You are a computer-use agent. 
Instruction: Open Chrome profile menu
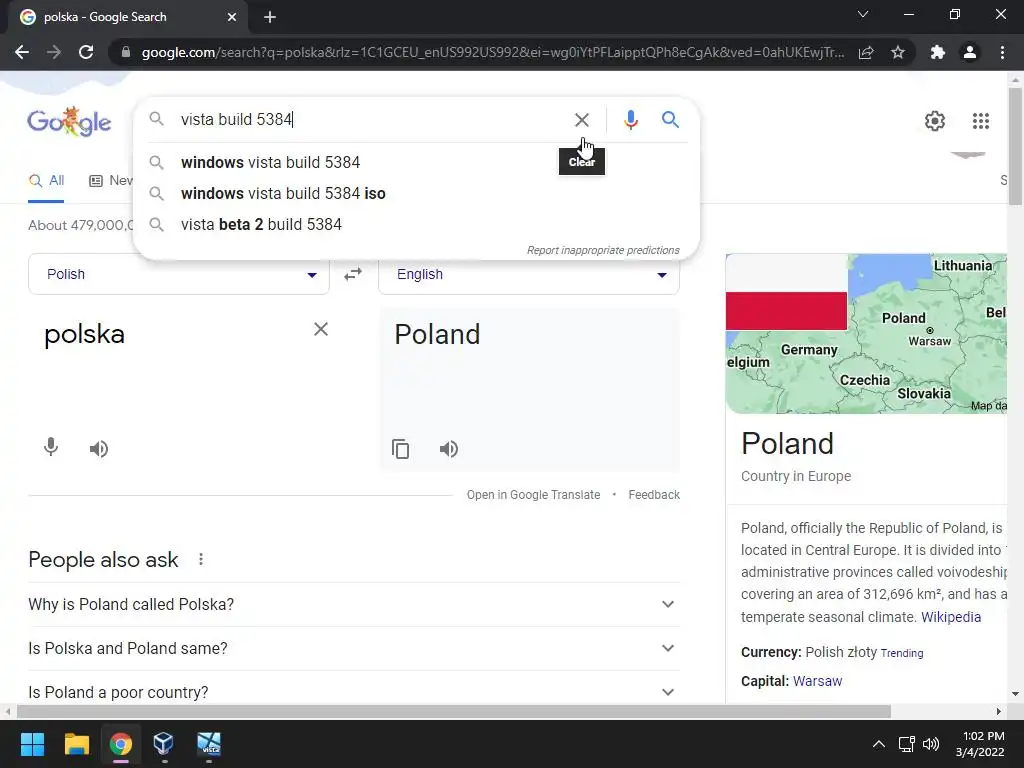970,52
